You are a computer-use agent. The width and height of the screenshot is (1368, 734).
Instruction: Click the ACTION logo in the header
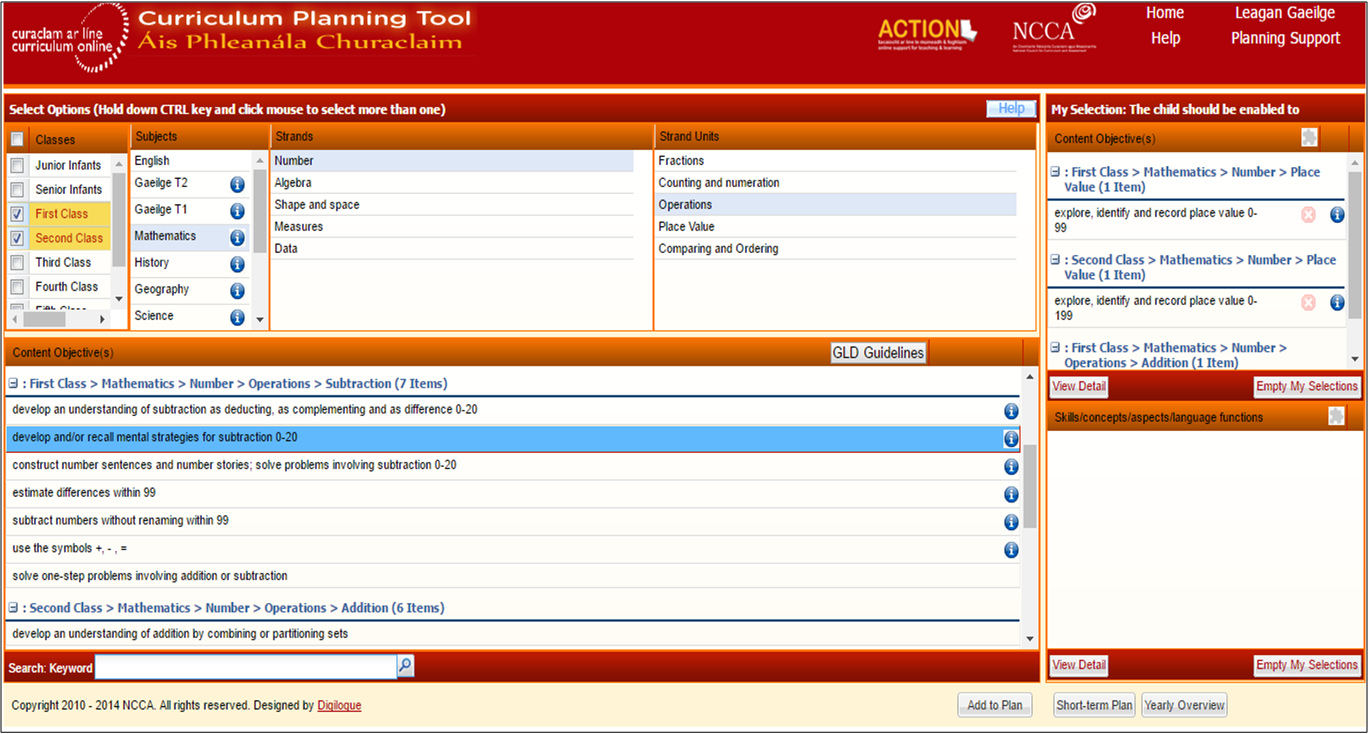point(926,30)
